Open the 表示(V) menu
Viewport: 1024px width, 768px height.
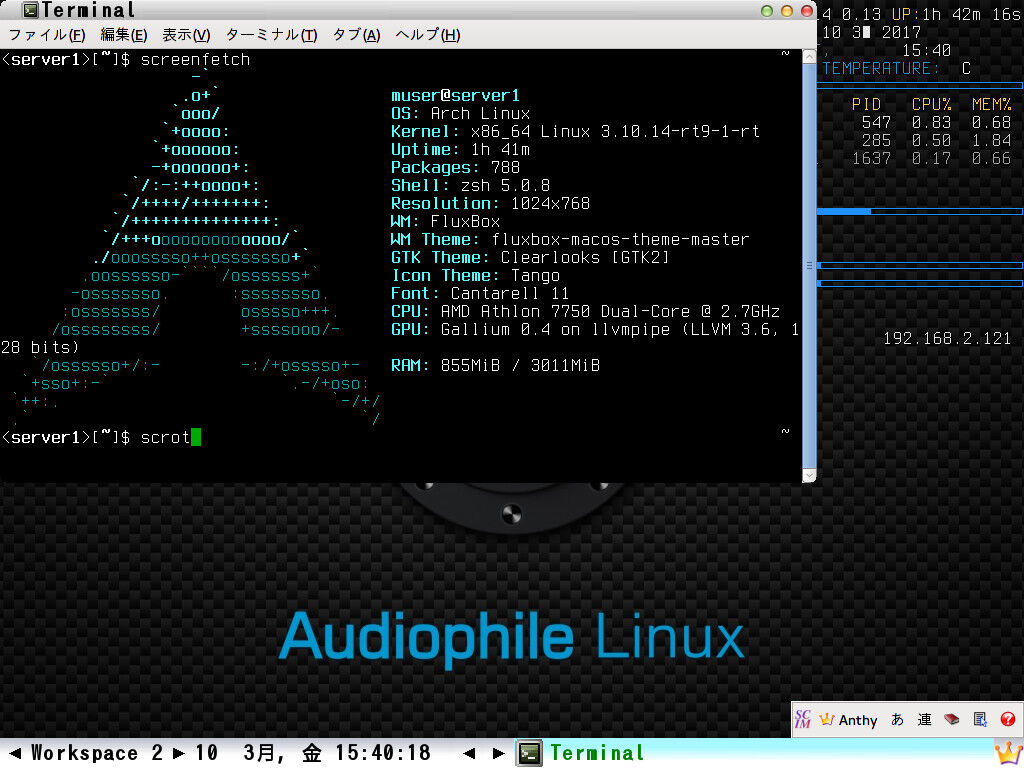pos(186,35)
